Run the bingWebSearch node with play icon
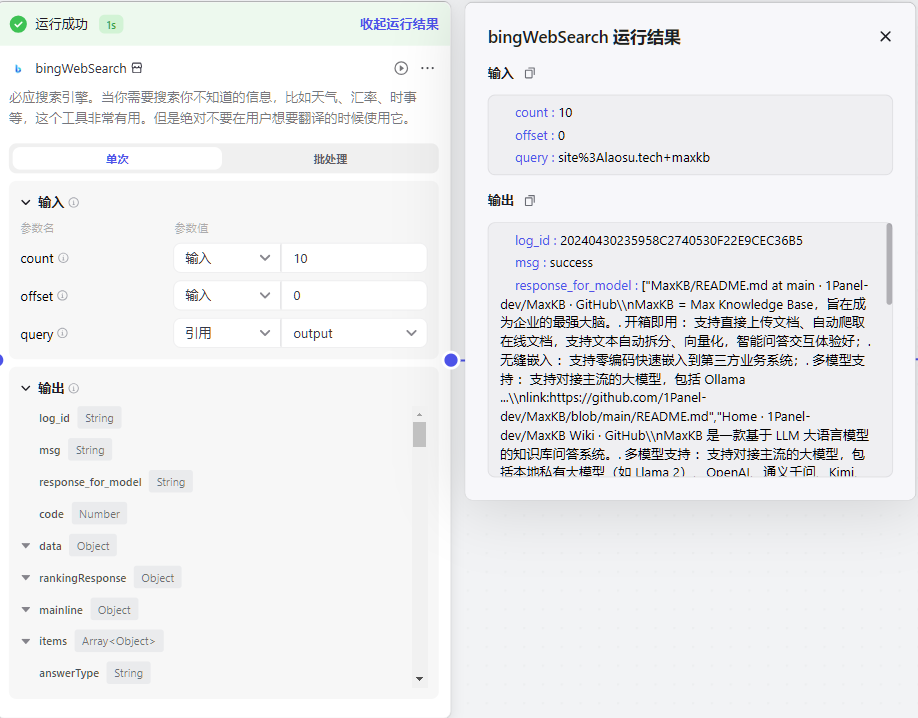Image resolution: width=918 pixels, height=718 pixels. click(401, 68)
